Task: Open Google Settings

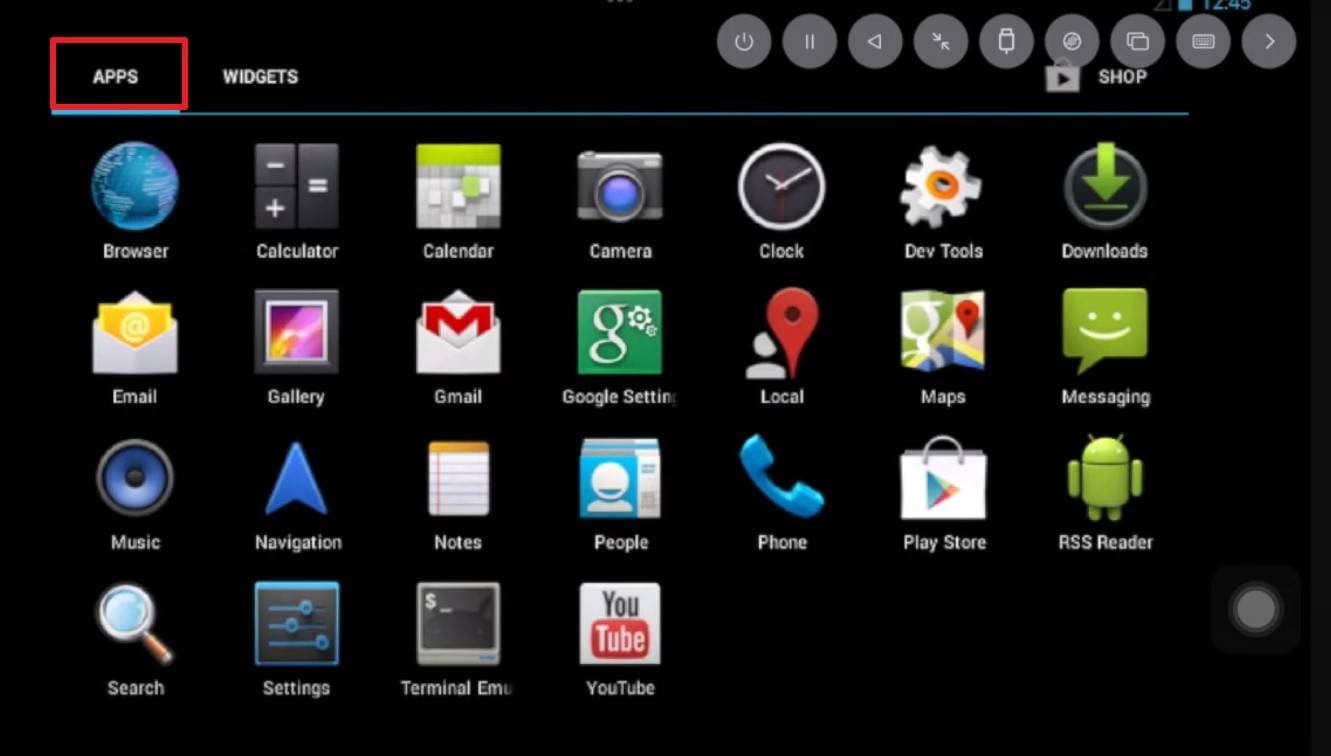Action: (620, 333)
